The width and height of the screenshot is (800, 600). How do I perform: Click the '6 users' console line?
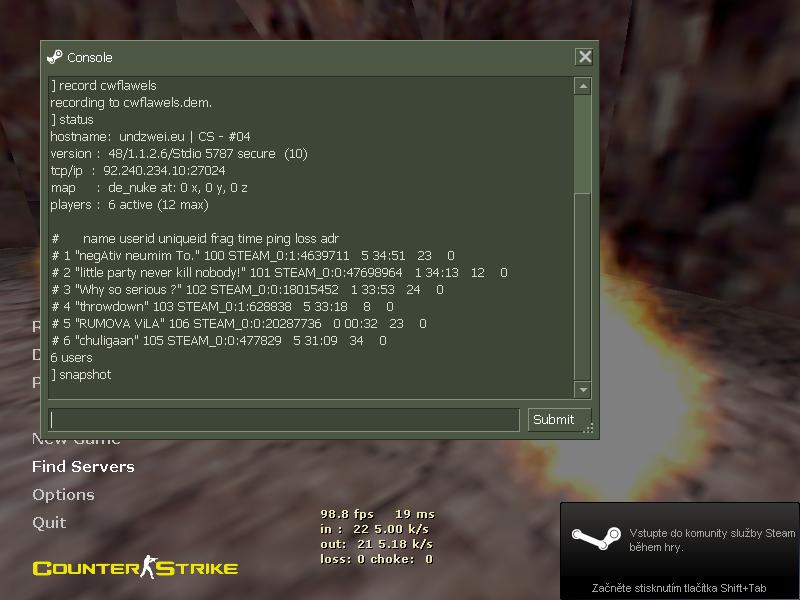(x=71, y=358)
